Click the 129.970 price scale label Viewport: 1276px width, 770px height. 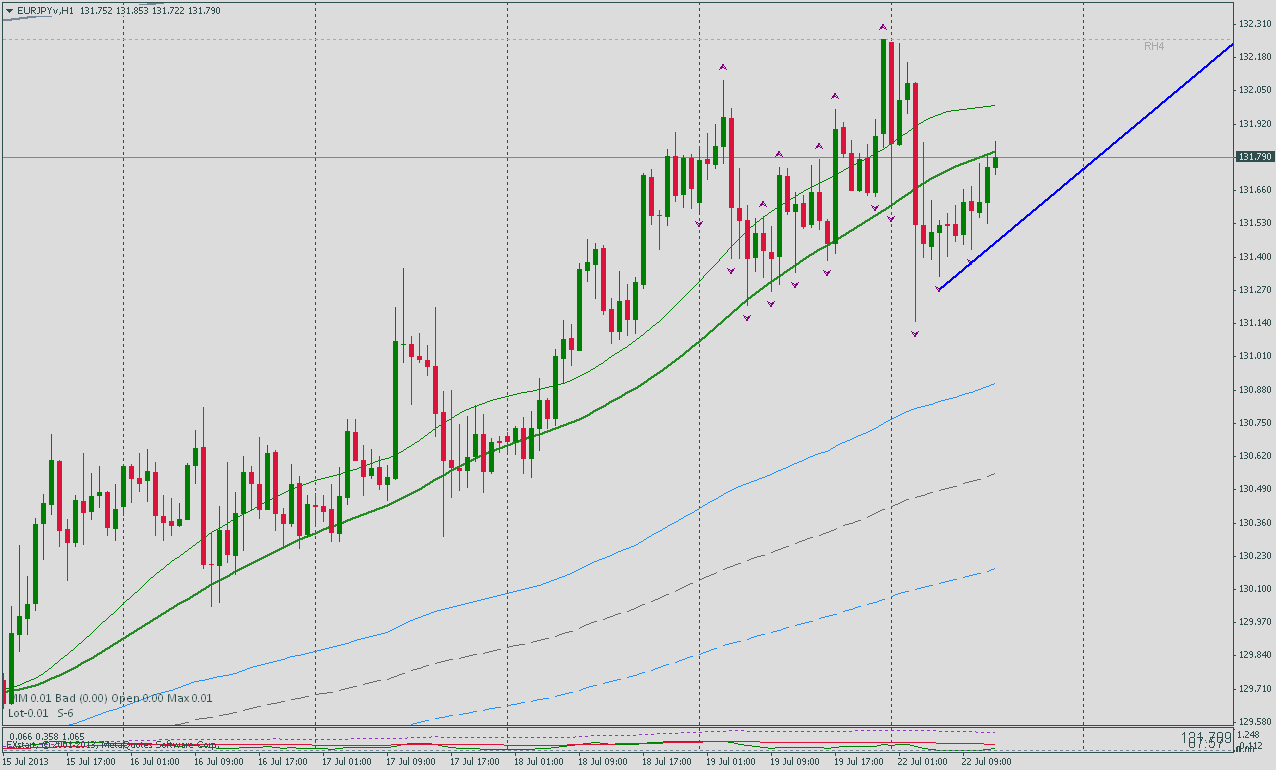[x=1254, y=621]
